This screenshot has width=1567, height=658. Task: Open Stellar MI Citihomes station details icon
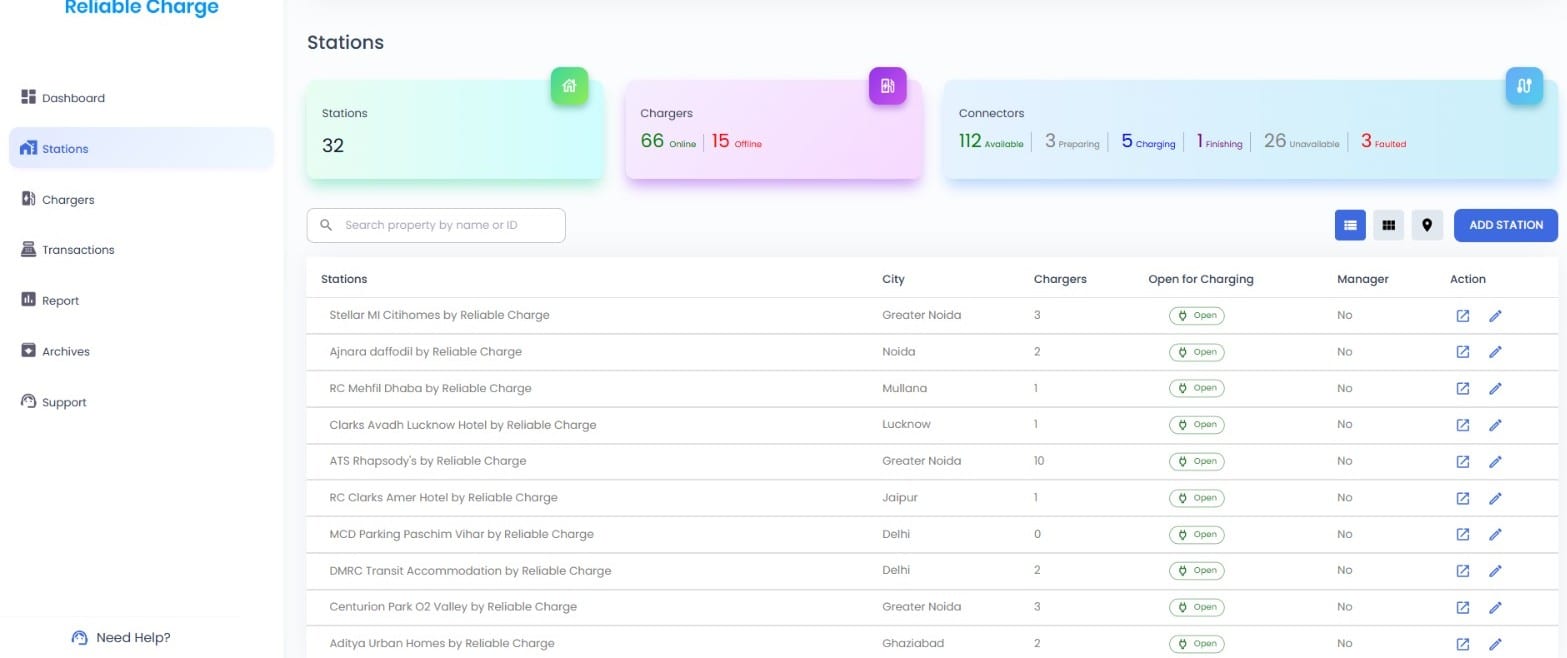[x=1463, y=316]
